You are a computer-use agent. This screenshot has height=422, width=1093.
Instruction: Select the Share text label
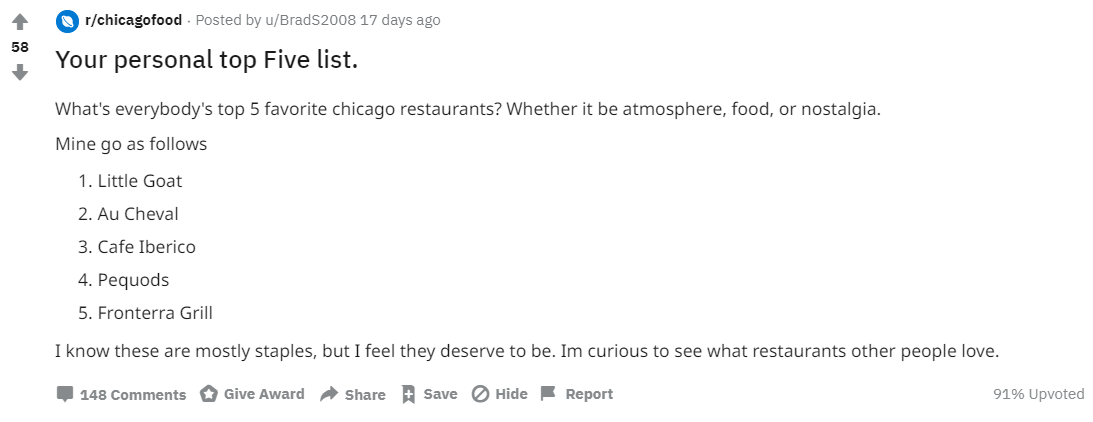pyautogui.click(x=365, y=395)
